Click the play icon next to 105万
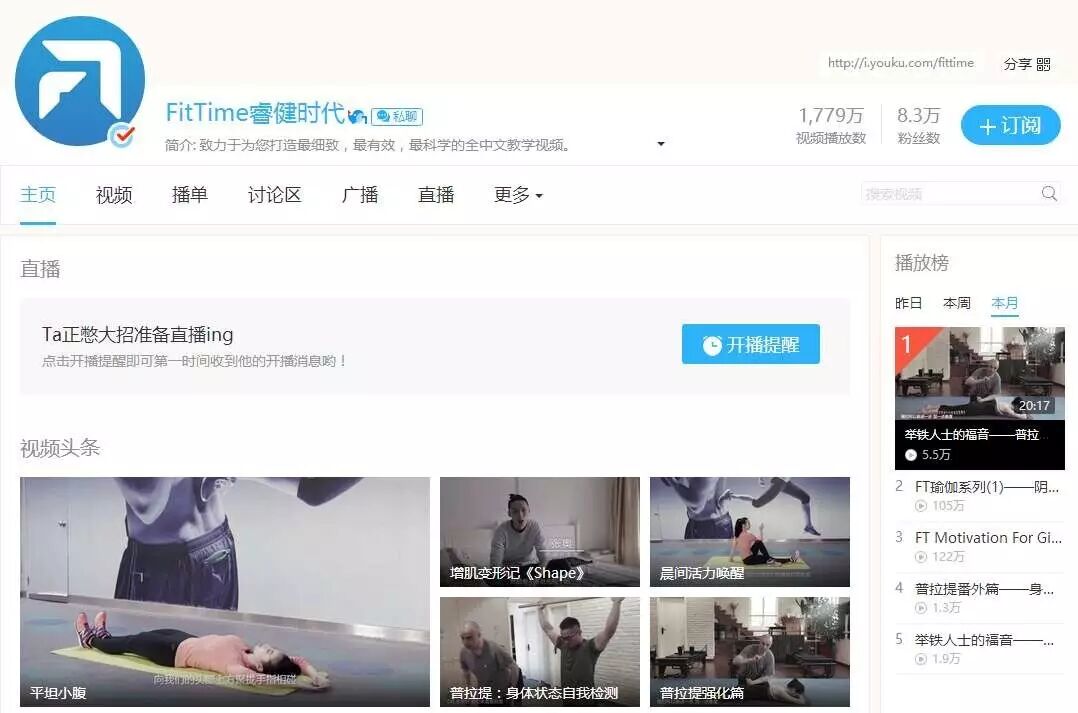 click(x=921, y=506)
